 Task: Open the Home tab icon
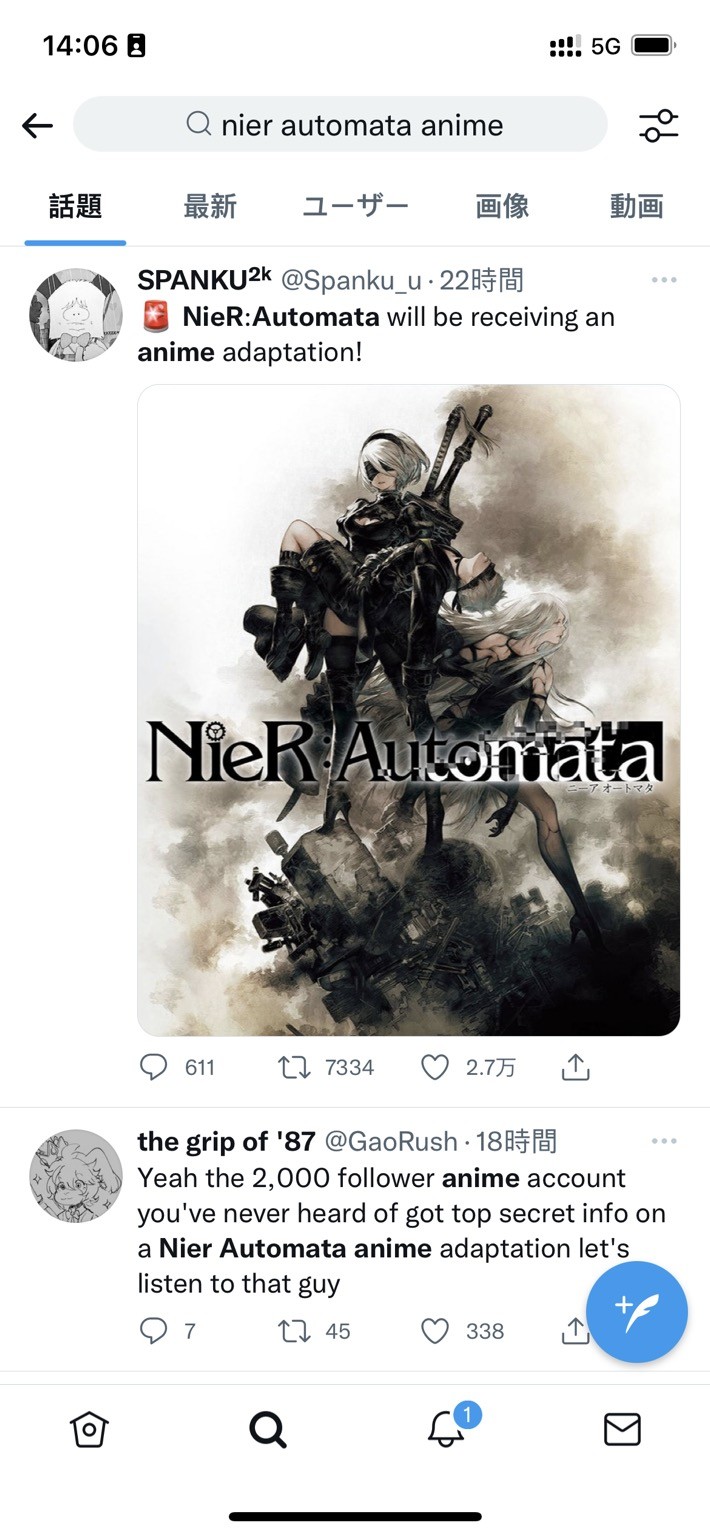click(x=89, y=1430)
